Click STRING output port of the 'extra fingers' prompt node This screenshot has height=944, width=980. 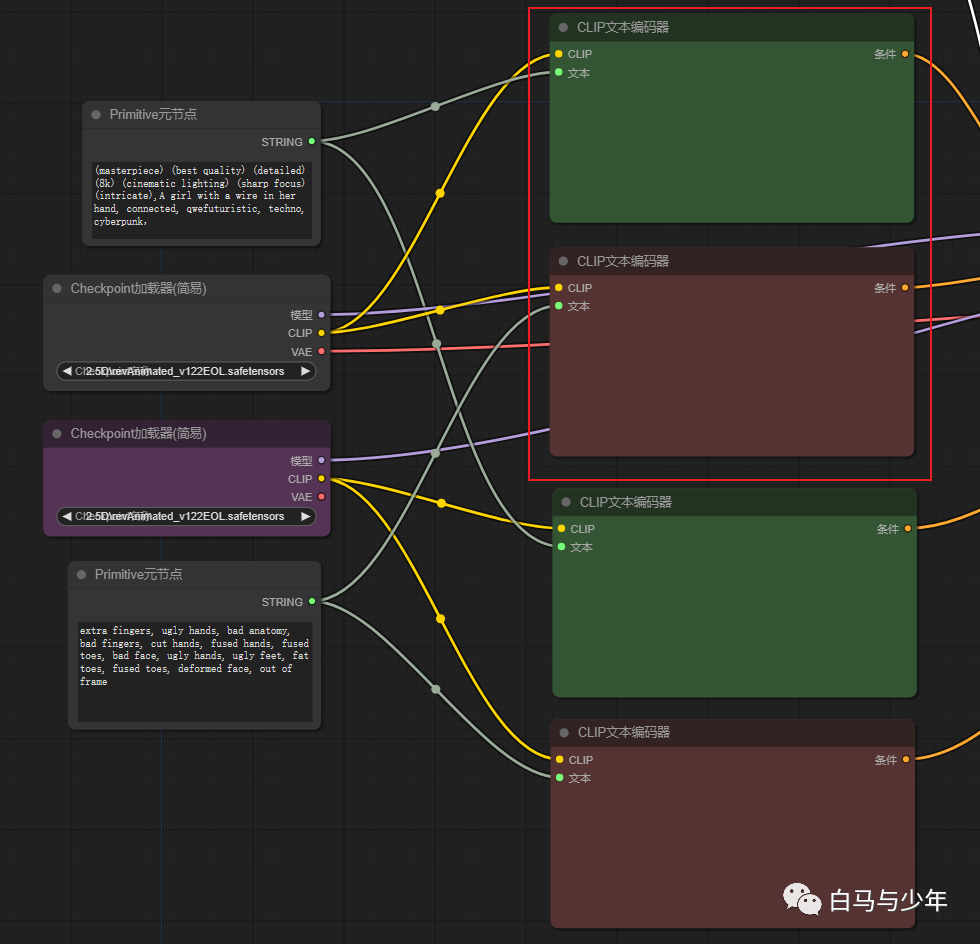click(312, 601)
